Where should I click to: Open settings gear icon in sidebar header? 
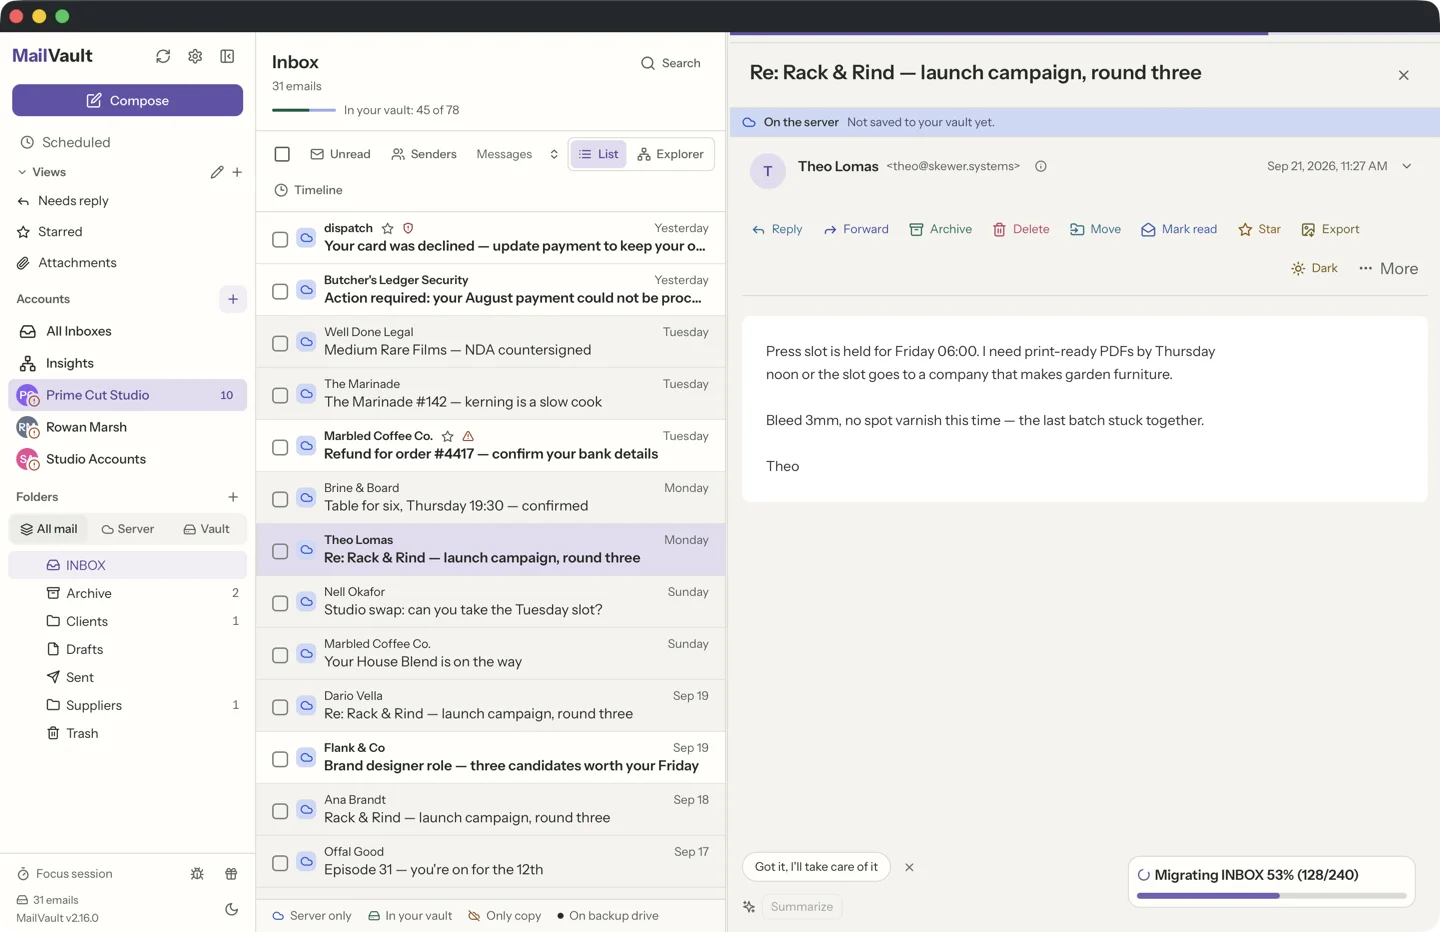195,56
